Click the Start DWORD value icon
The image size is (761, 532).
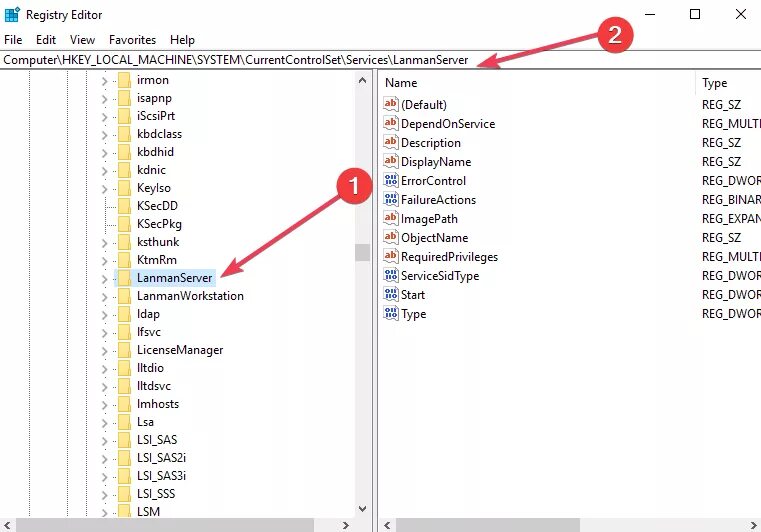pyautogui.click(x=391, y=294)
